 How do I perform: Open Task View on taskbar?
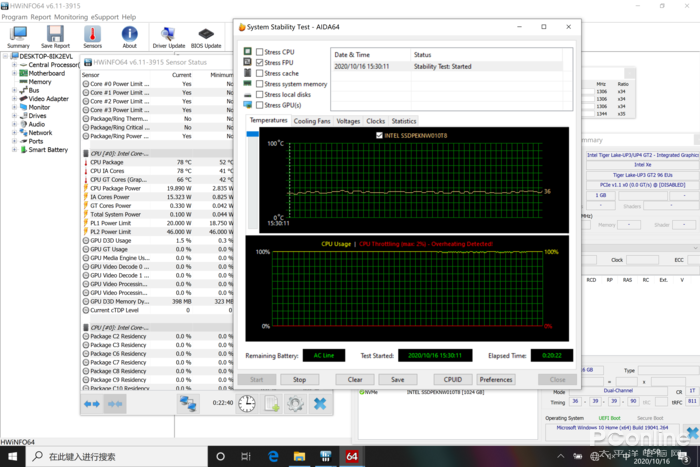click(x=246, y=456)
